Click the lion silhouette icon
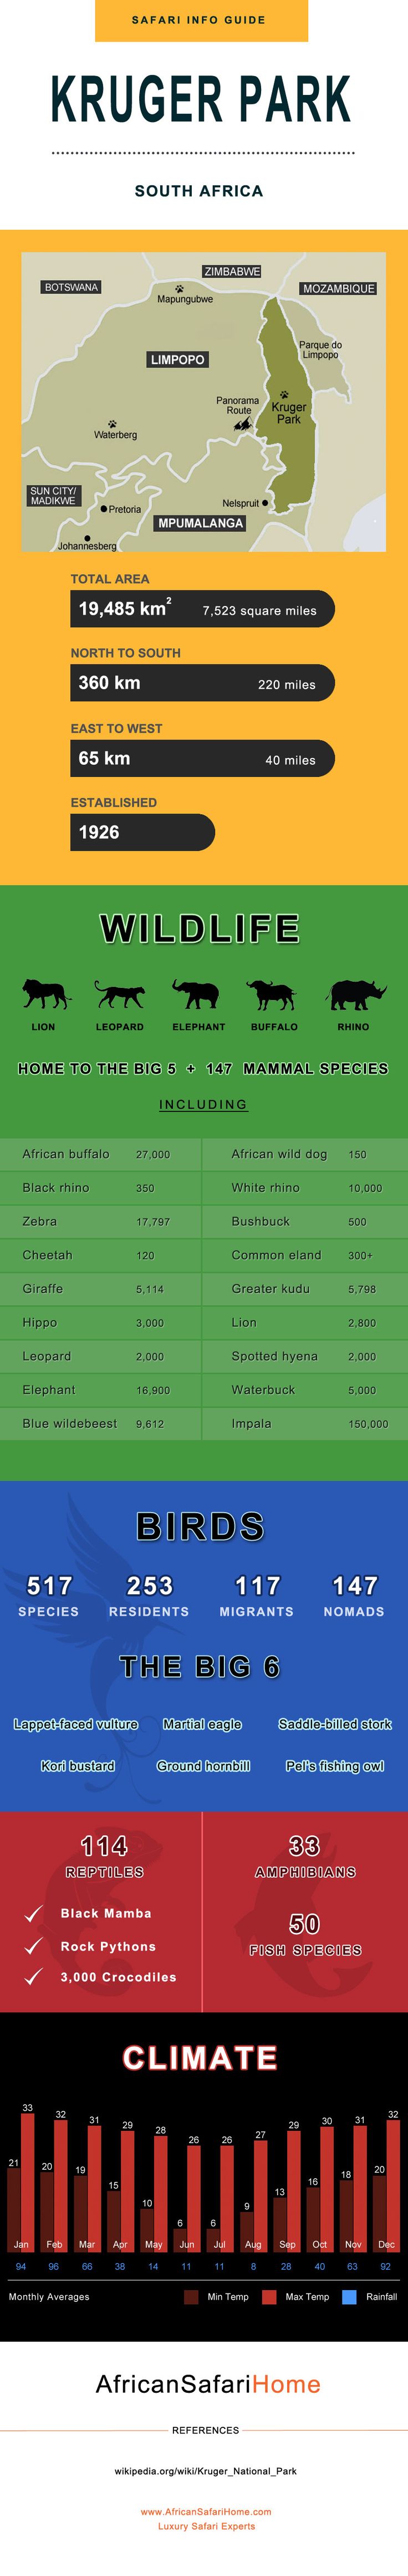 click(46, 994)
